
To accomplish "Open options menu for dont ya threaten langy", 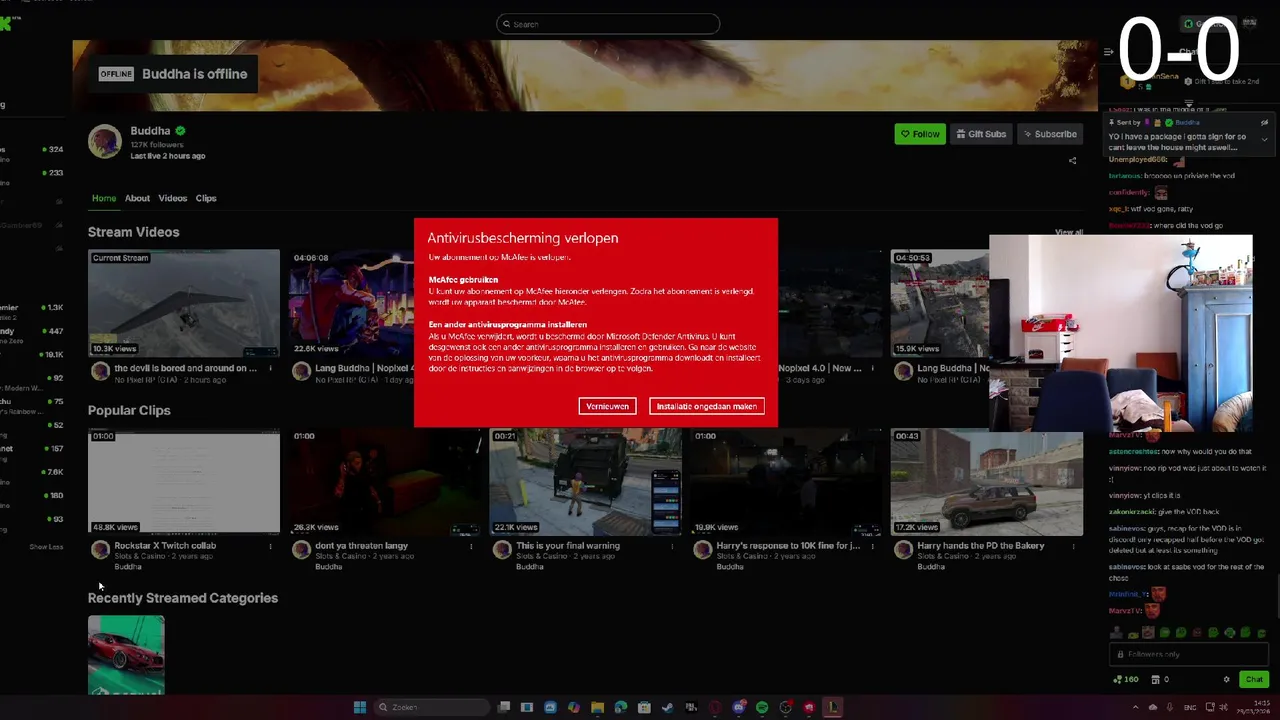I will click(471, 546).
